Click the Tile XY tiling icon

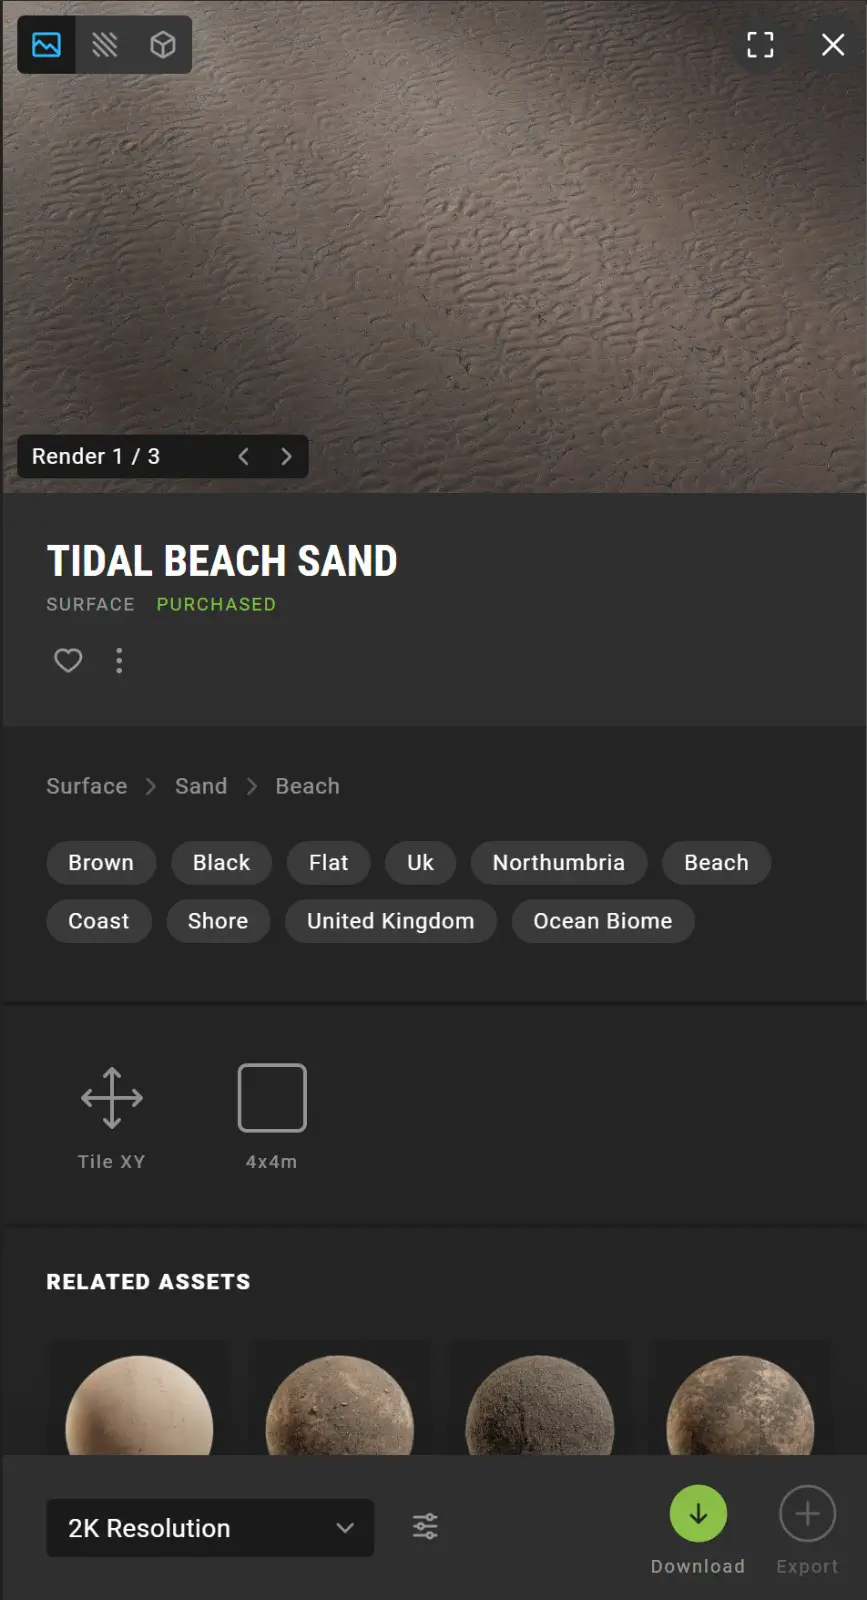(111, 1097)
